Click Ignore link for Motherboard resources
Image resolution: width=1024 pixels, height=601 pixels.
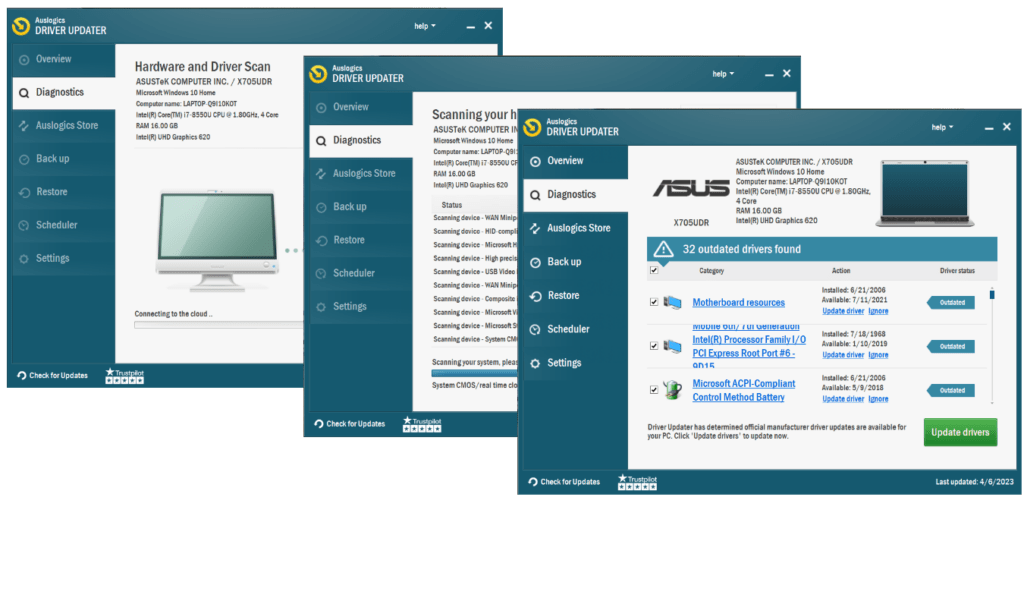878,311
